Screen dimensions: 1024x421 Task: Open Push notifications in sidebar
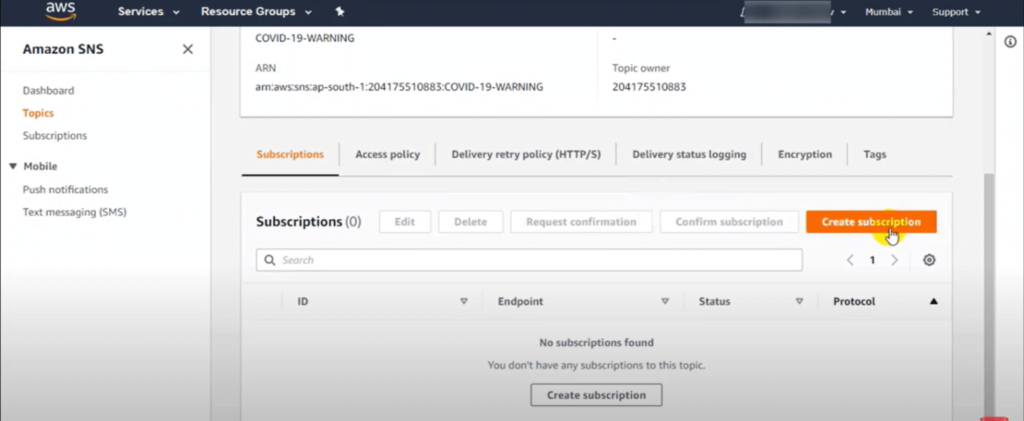65,189
